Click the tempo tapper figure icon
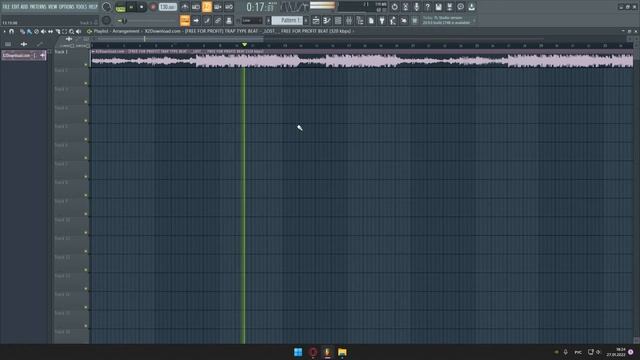This screenshot has height=360, width=640. point(393,20)
